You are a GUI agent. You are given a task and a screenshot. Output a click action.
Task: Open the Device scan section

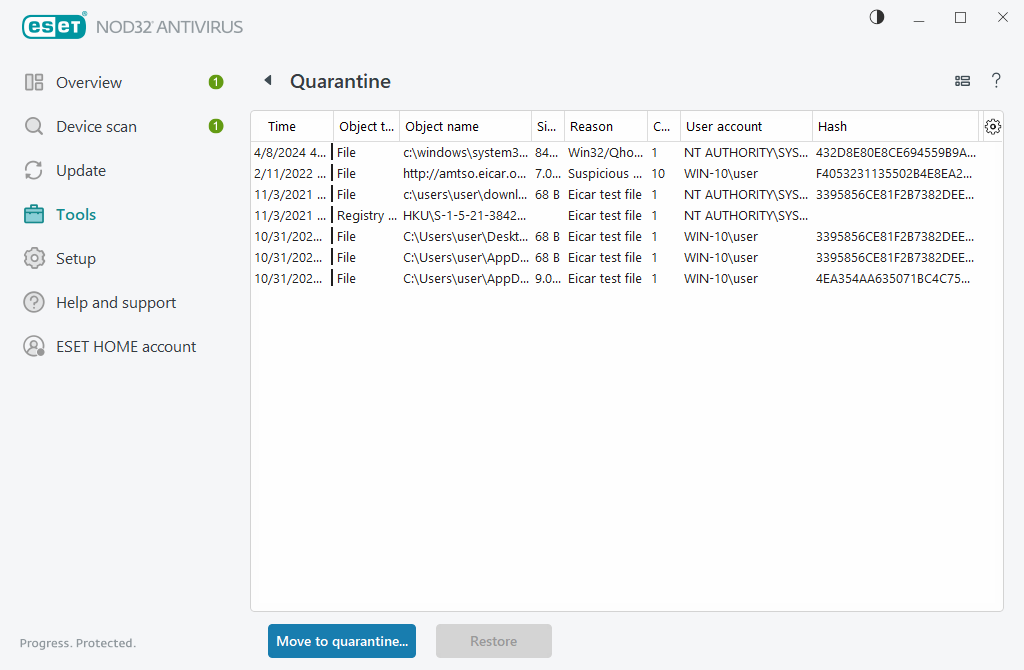click(97, 127)
